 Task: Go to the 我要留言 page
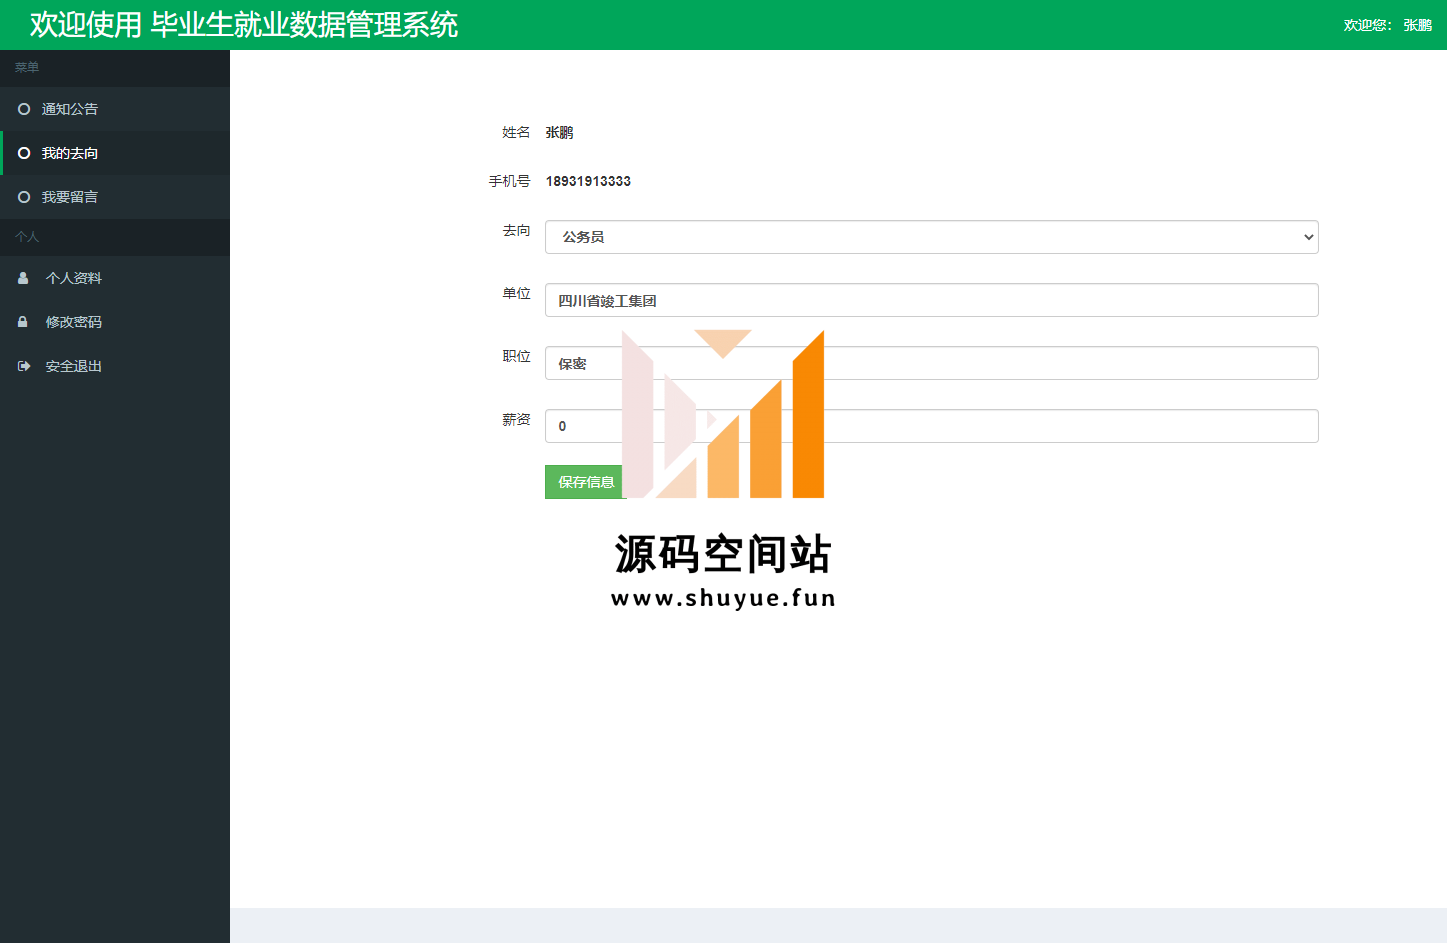pos(115,197)
